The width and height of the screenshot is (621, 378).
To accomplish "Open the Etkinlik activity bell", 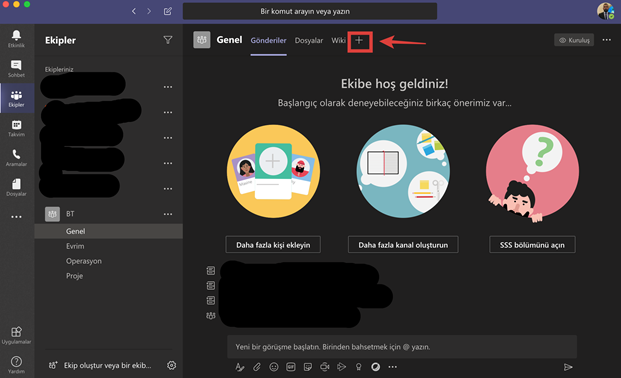I will tap(16, 38).
